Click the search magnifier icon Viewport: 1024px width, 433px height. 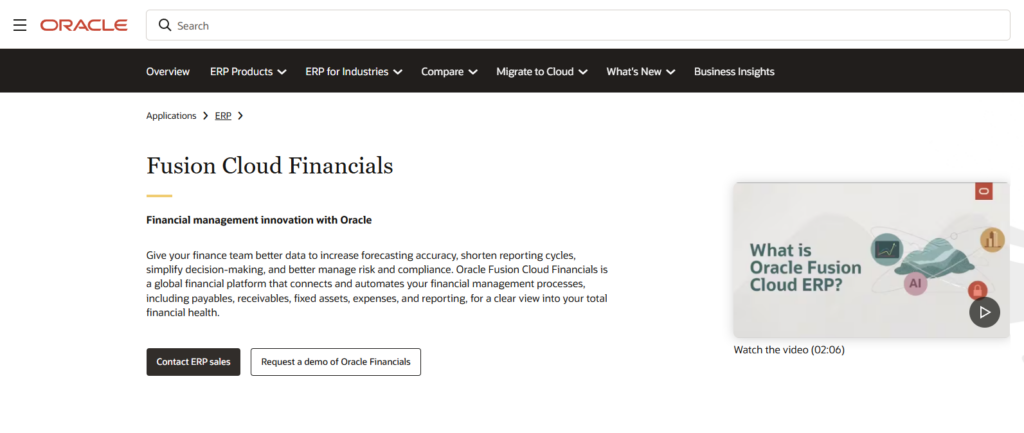coord(165,25)
